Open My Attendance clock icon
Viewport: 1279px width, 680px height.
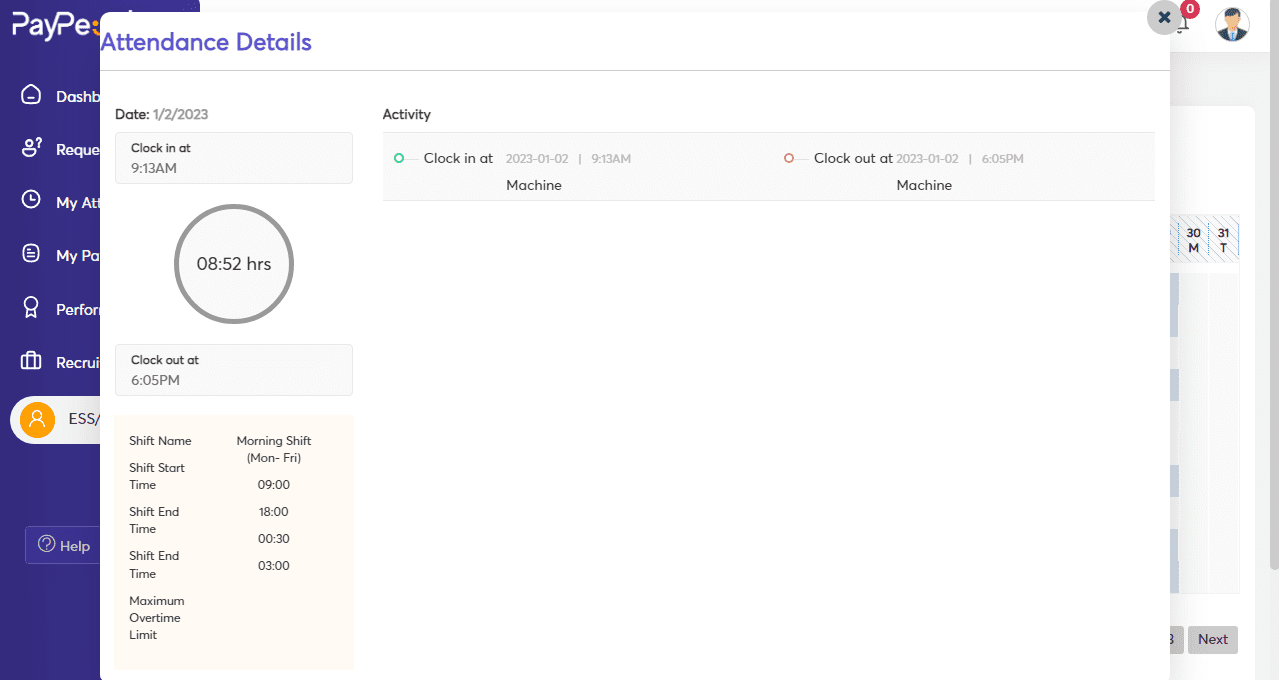(31, 200)
